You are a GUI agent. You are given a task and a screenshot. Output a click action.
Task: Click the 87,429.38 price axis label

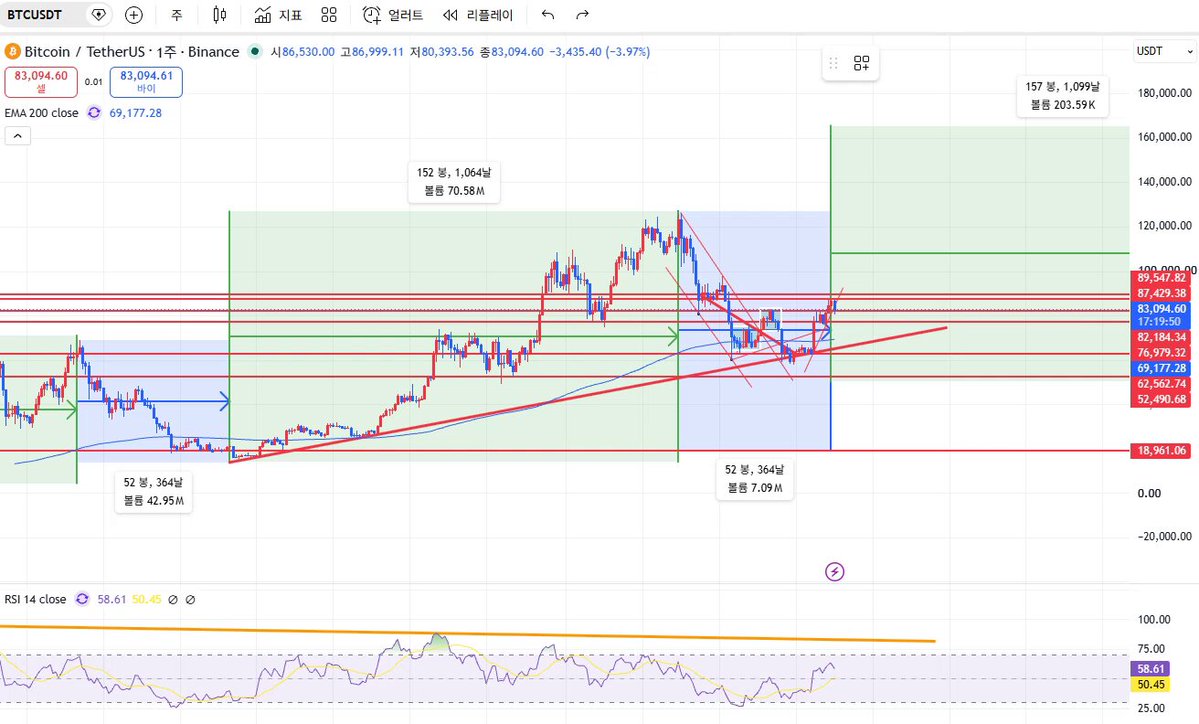(x=1161, y=294)
